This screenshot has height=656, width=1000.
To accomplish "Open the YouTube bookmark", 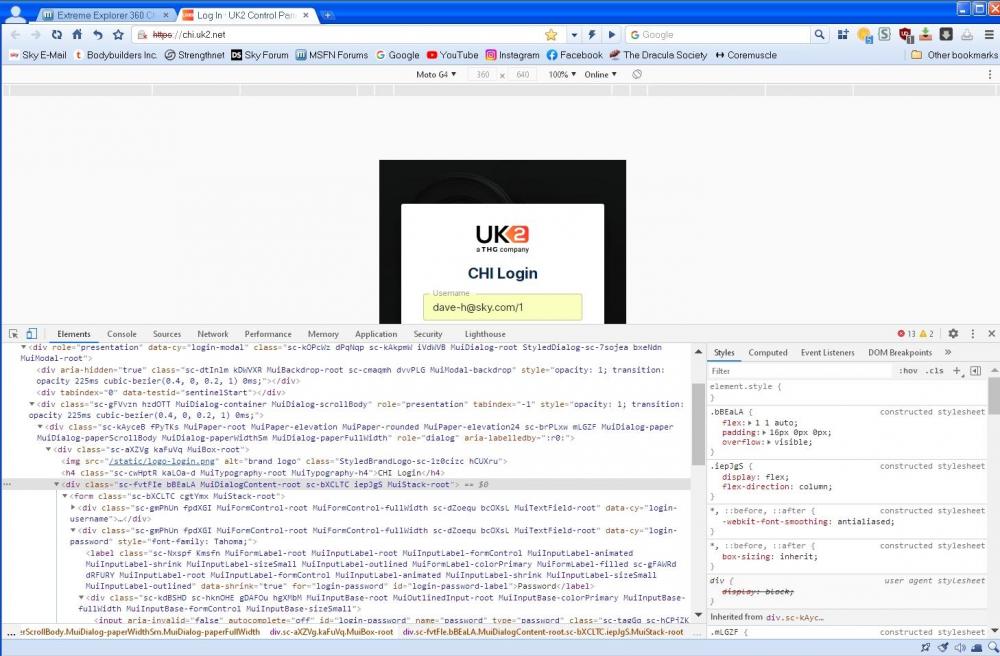I will point(452,55).
